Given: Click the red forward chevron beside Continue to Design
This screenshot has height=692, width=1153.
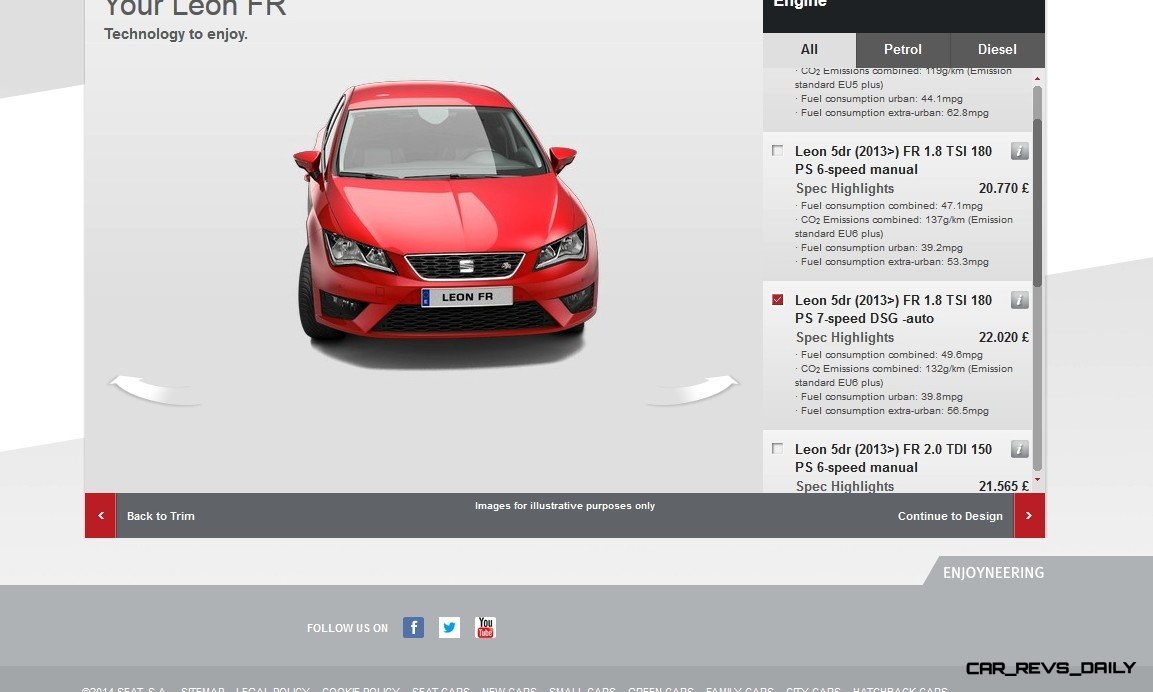Looking at the screenshot, I should 1029,516.
